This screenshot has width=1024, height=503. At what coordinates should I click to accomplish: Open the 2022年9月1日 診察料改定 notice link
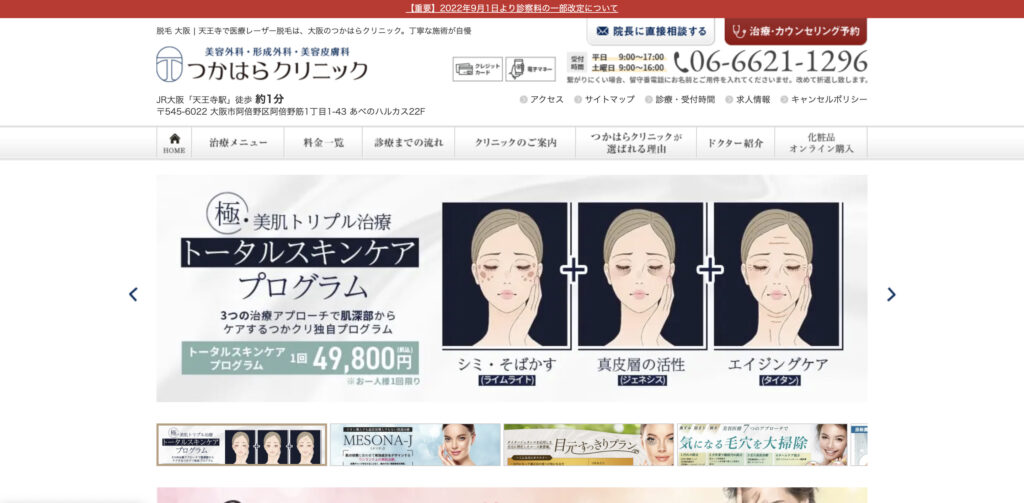(511, 8)
